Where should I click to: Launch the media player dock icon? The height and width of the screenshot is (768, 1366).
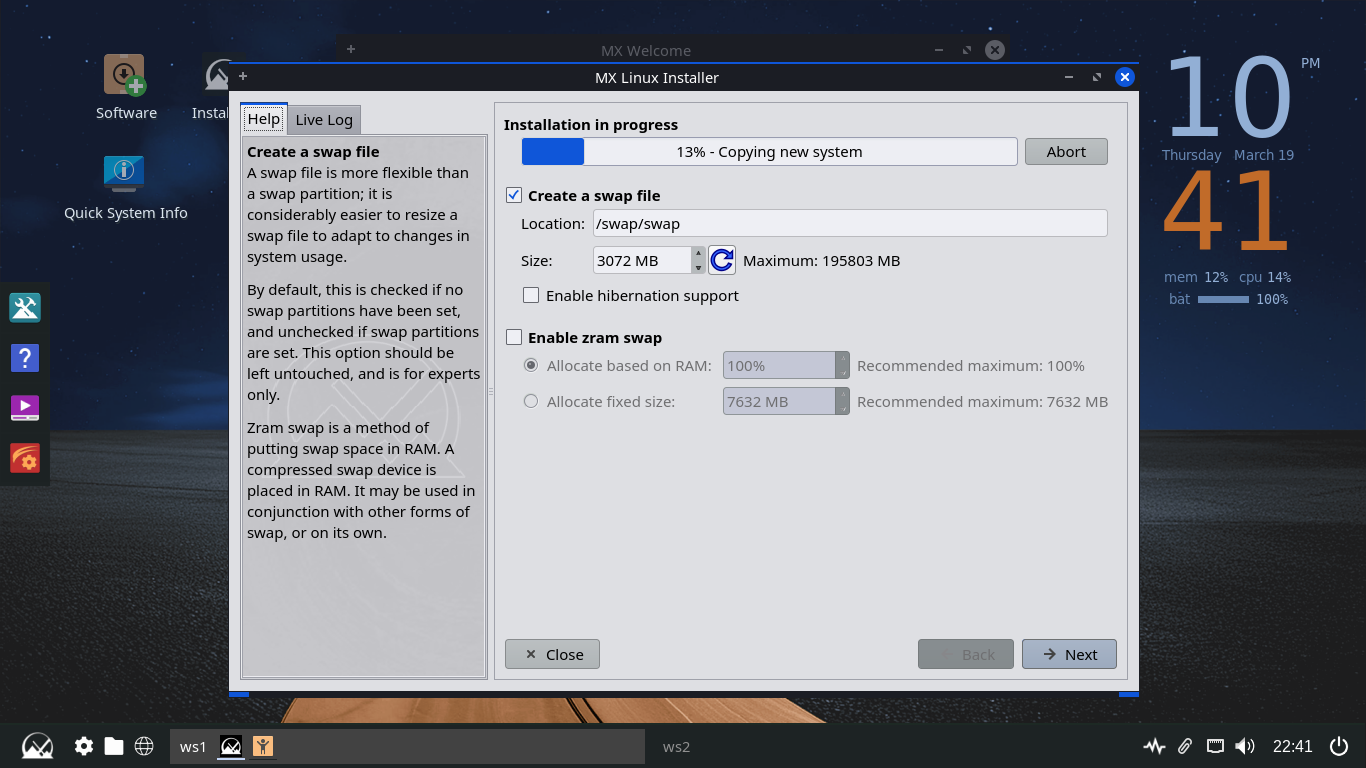pos(25,408)
